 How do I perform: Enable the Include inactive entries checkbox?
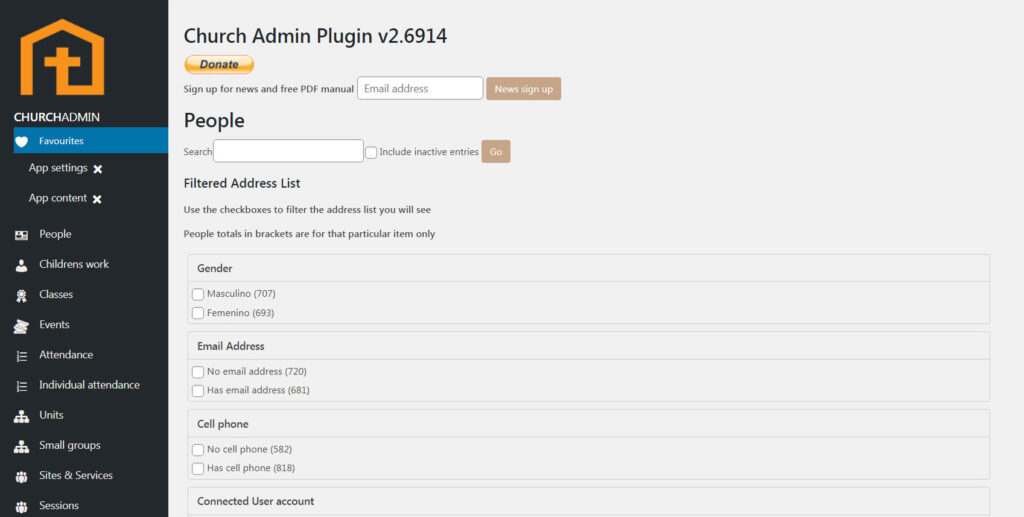pyautogui.click(x=371, y=152)
